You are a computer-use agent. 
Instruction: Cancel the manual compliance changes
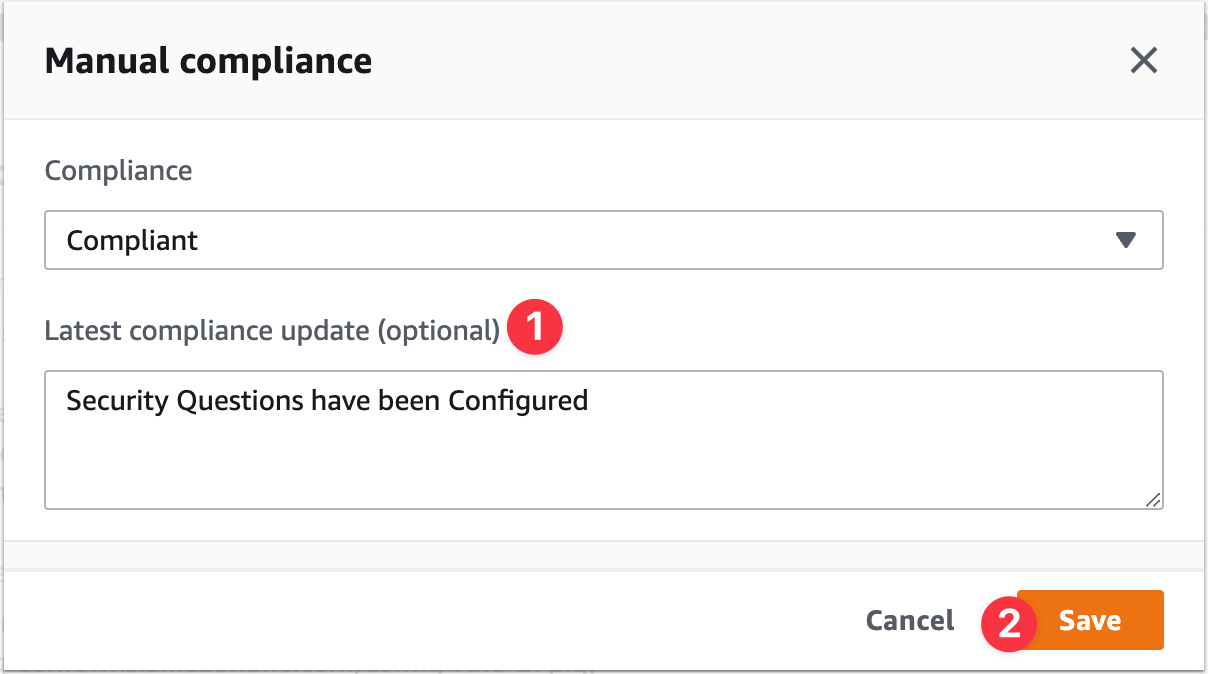(910, 621)
